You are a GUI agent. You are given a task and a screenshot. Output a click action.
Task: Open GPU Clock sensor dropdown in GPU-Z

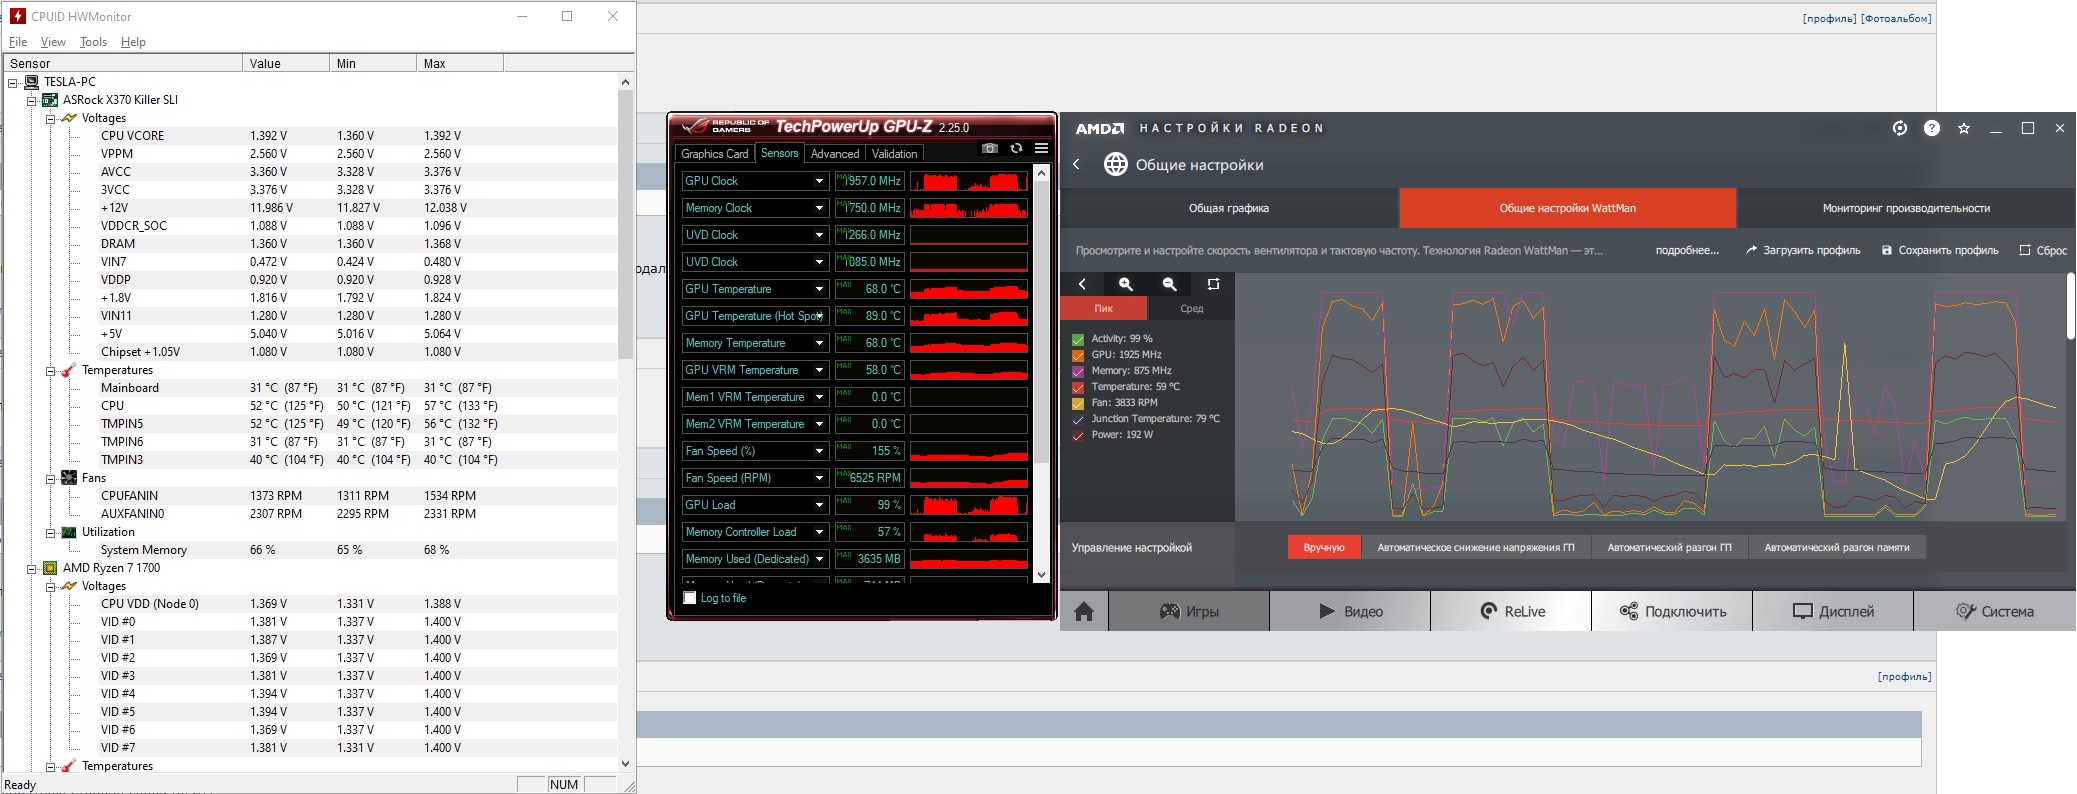pyautogui.click(x=819, y=181)
